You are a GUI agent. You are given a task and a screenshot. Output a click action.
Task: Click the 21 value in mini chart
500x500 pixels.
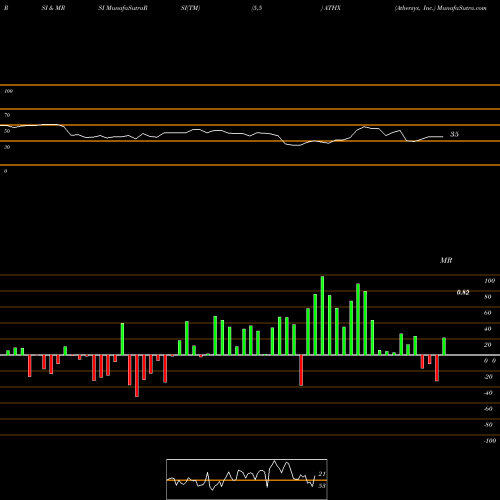(x=322, y=474)
